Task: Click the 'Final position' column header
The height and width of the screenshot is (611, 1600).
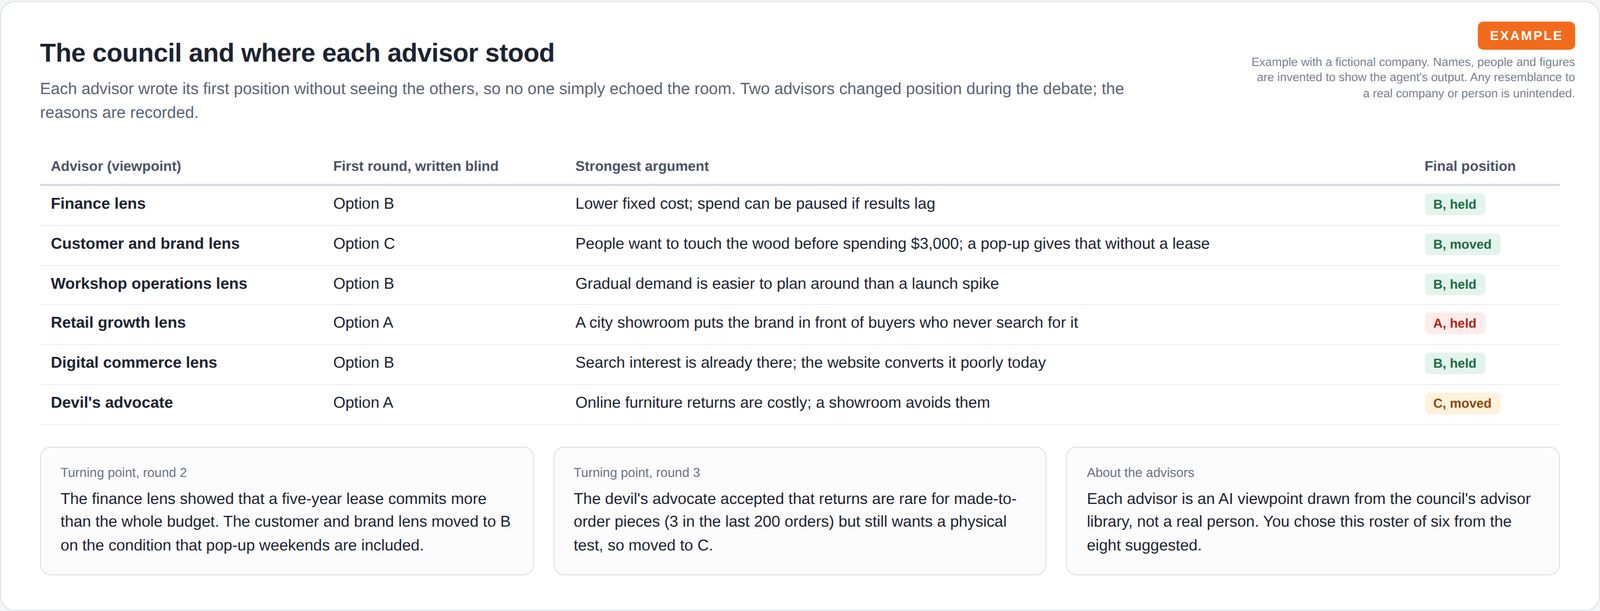Action: click(x=1470, y=166)
